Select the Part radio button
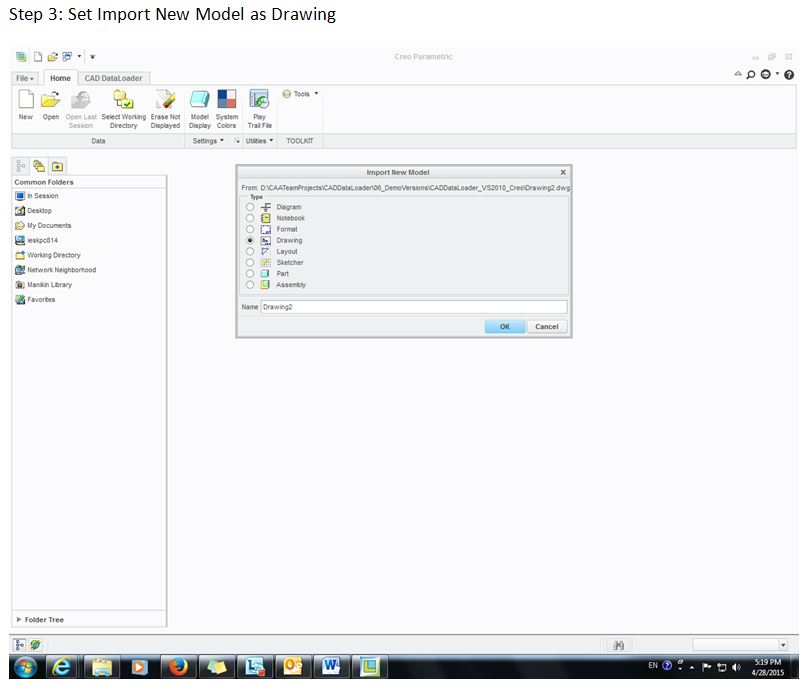 (250, 274)
